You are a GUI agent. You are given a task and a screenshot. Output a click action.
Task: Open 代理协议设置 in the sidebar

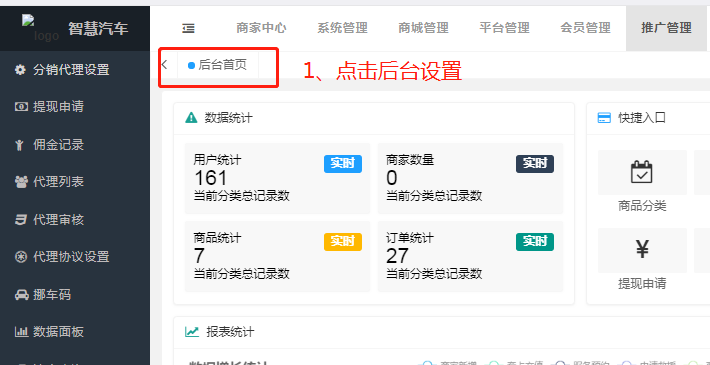pyautogui.click(x=71, y=257)
